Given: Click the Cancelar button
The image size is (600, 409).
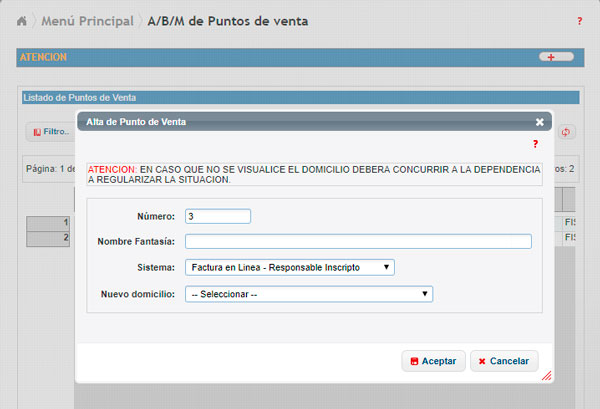Looking at the screenshot, I should pos(504,361).
